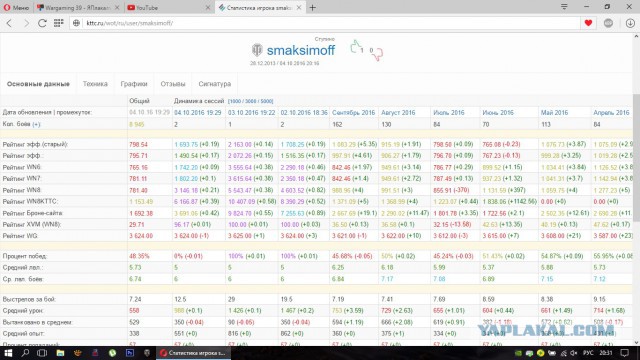Click the World of Tanks shield logo
The width and height of the screenshot is (640, 360).
pos(257,50)
